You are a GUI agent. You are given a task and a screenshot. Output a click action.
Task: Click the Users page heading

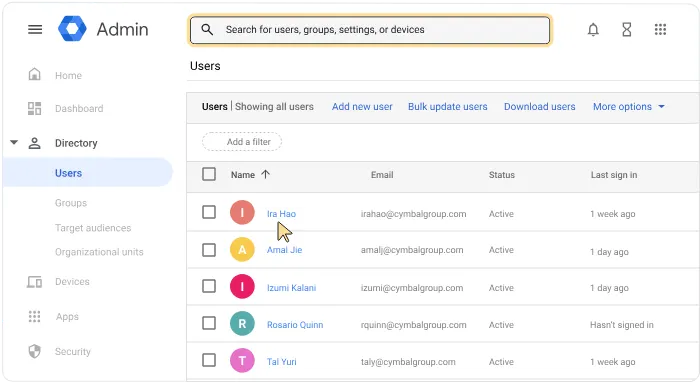205,66
